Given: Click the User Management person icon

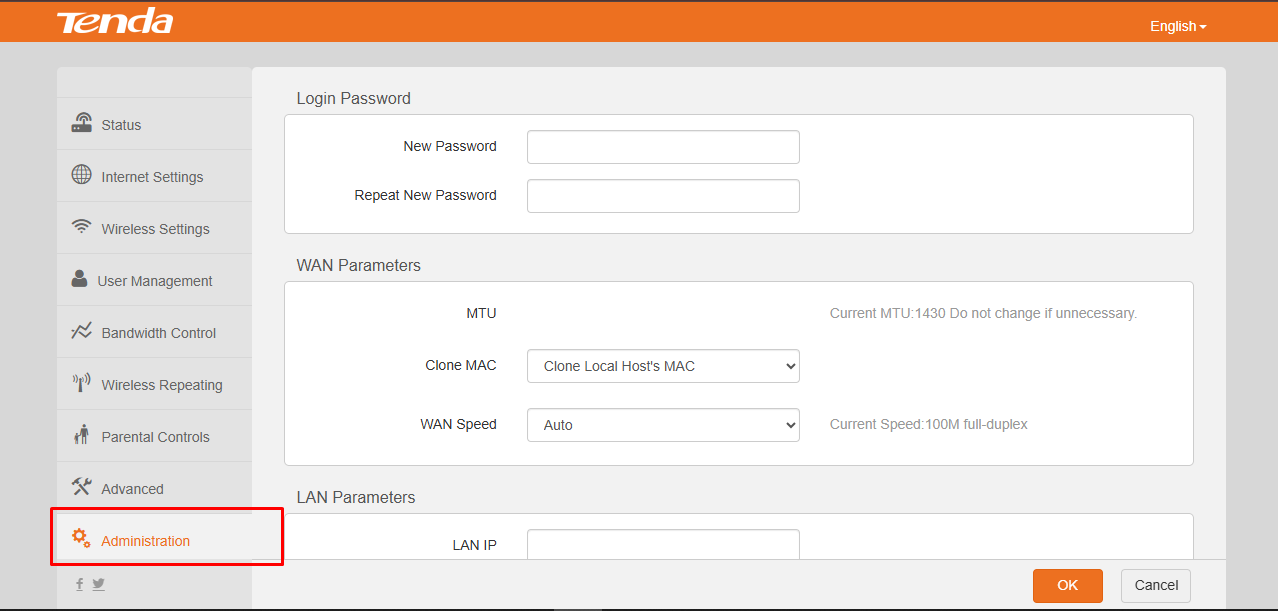Looking at the screenshot, I should tap(80, 279).
